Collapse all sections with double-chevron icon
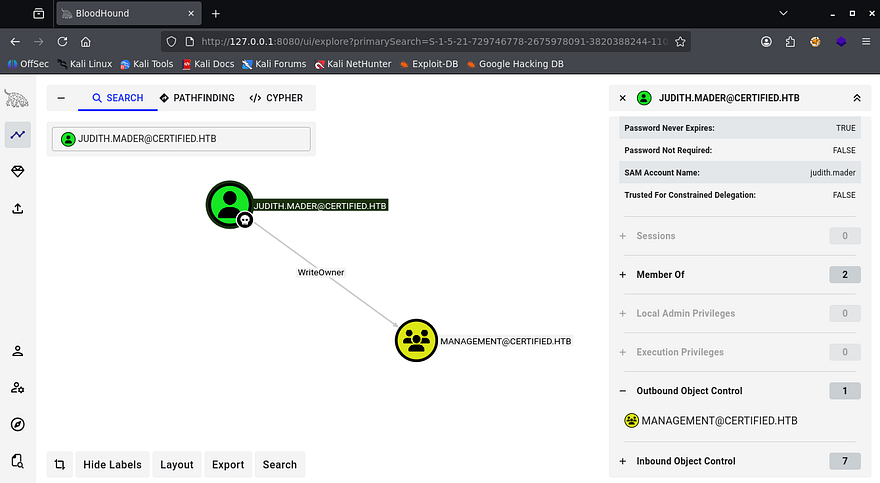 [x=856, y=98]
